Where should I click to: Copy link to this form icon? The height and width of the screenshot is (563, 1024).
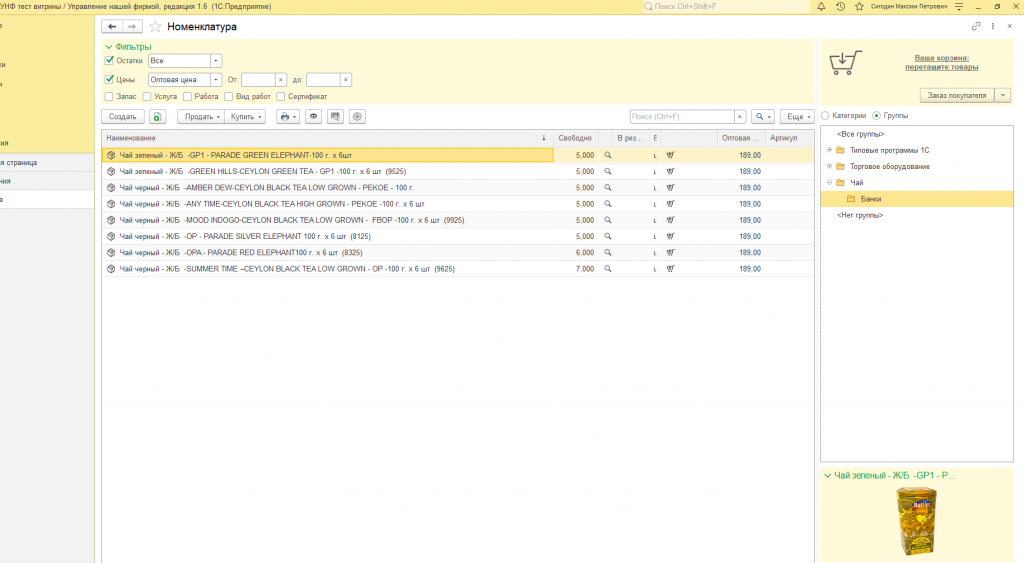[x=976, y=26]
